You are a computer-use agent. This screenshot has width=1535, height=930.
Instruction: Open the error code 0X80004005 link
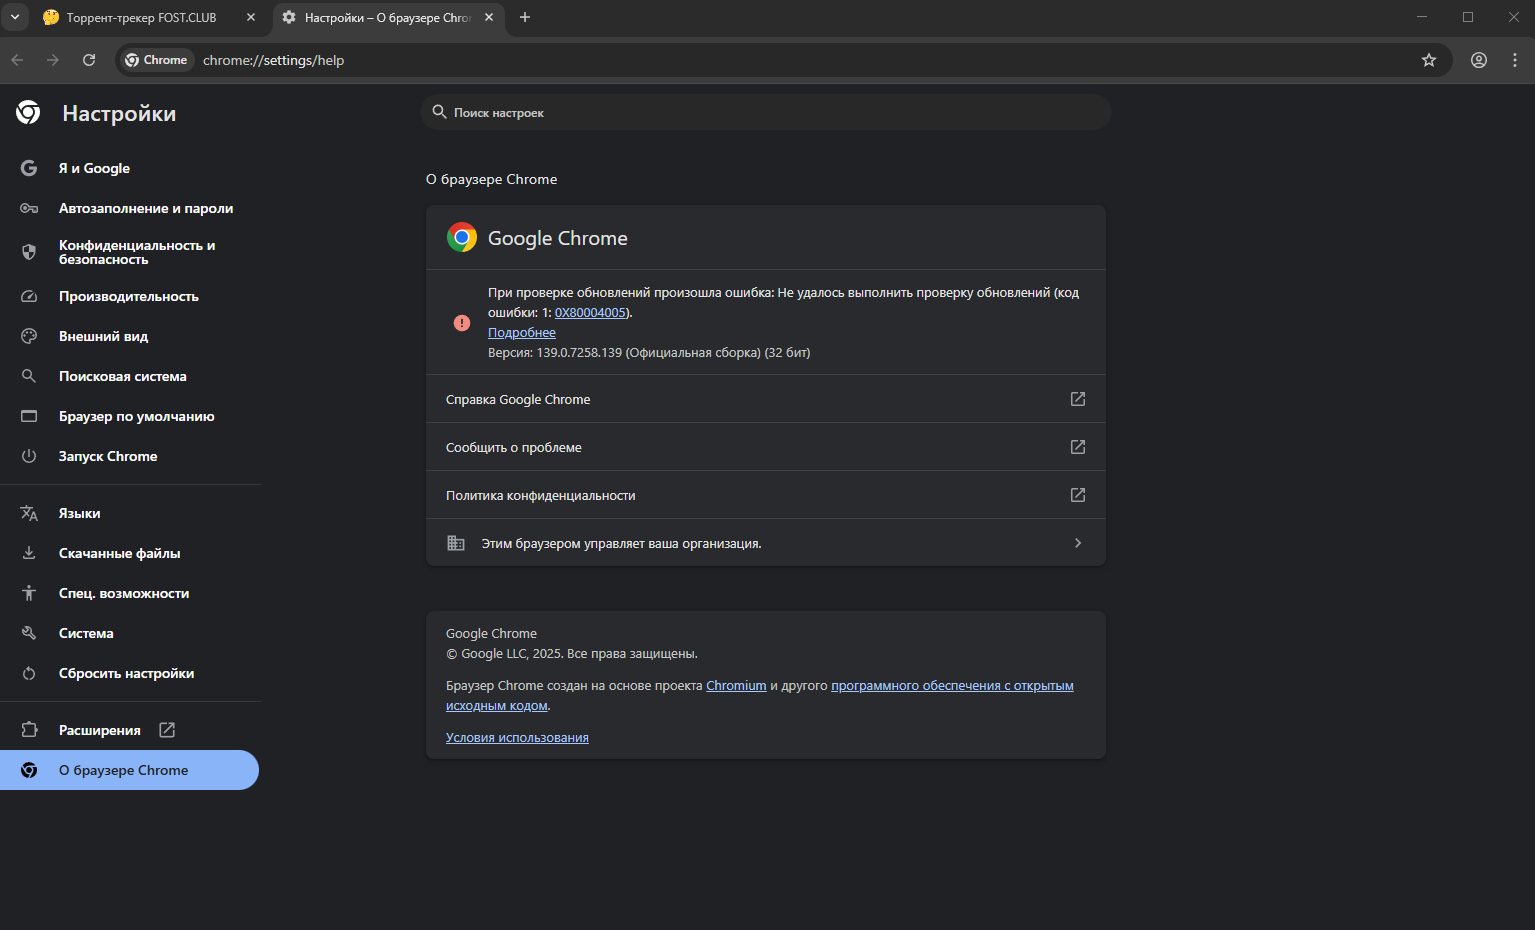590,313
